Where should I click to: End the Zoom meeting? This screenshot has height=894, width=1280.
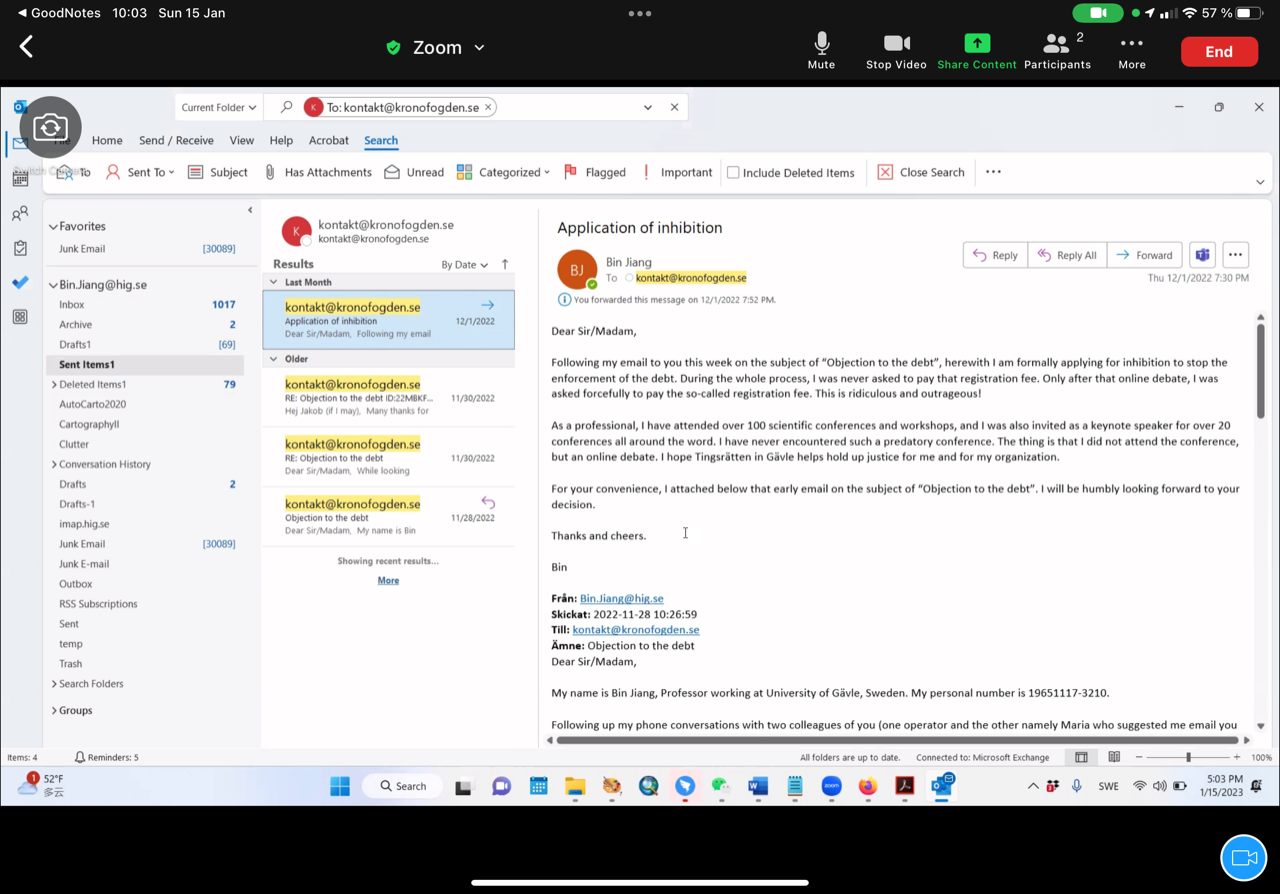click(1219, 52)
